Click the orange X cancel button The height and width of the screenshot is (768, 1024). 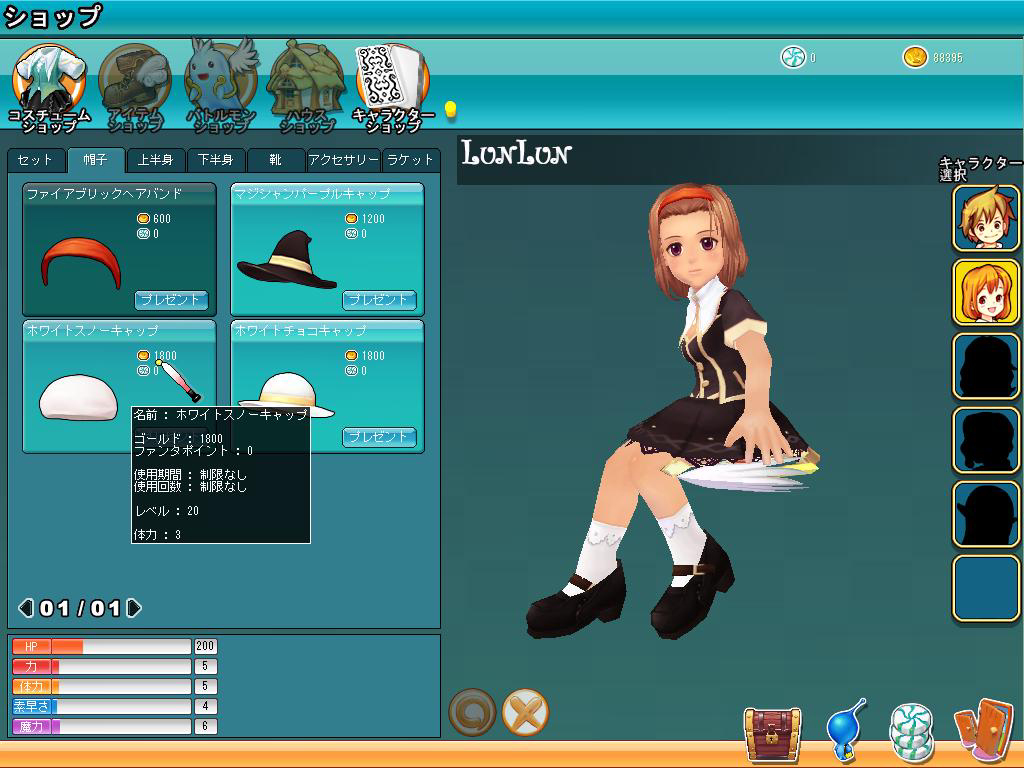(525, 713)
